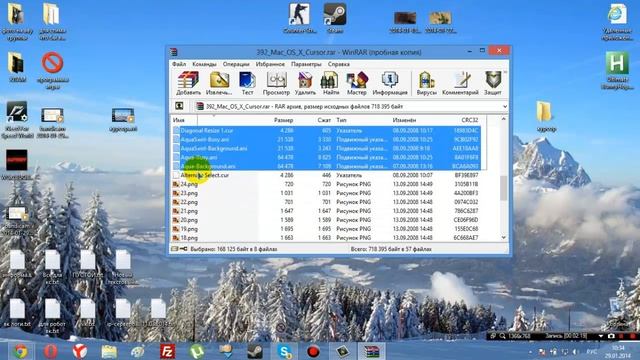
Task: Click the Вирусы virus scan icon
Action: [427, 83]
